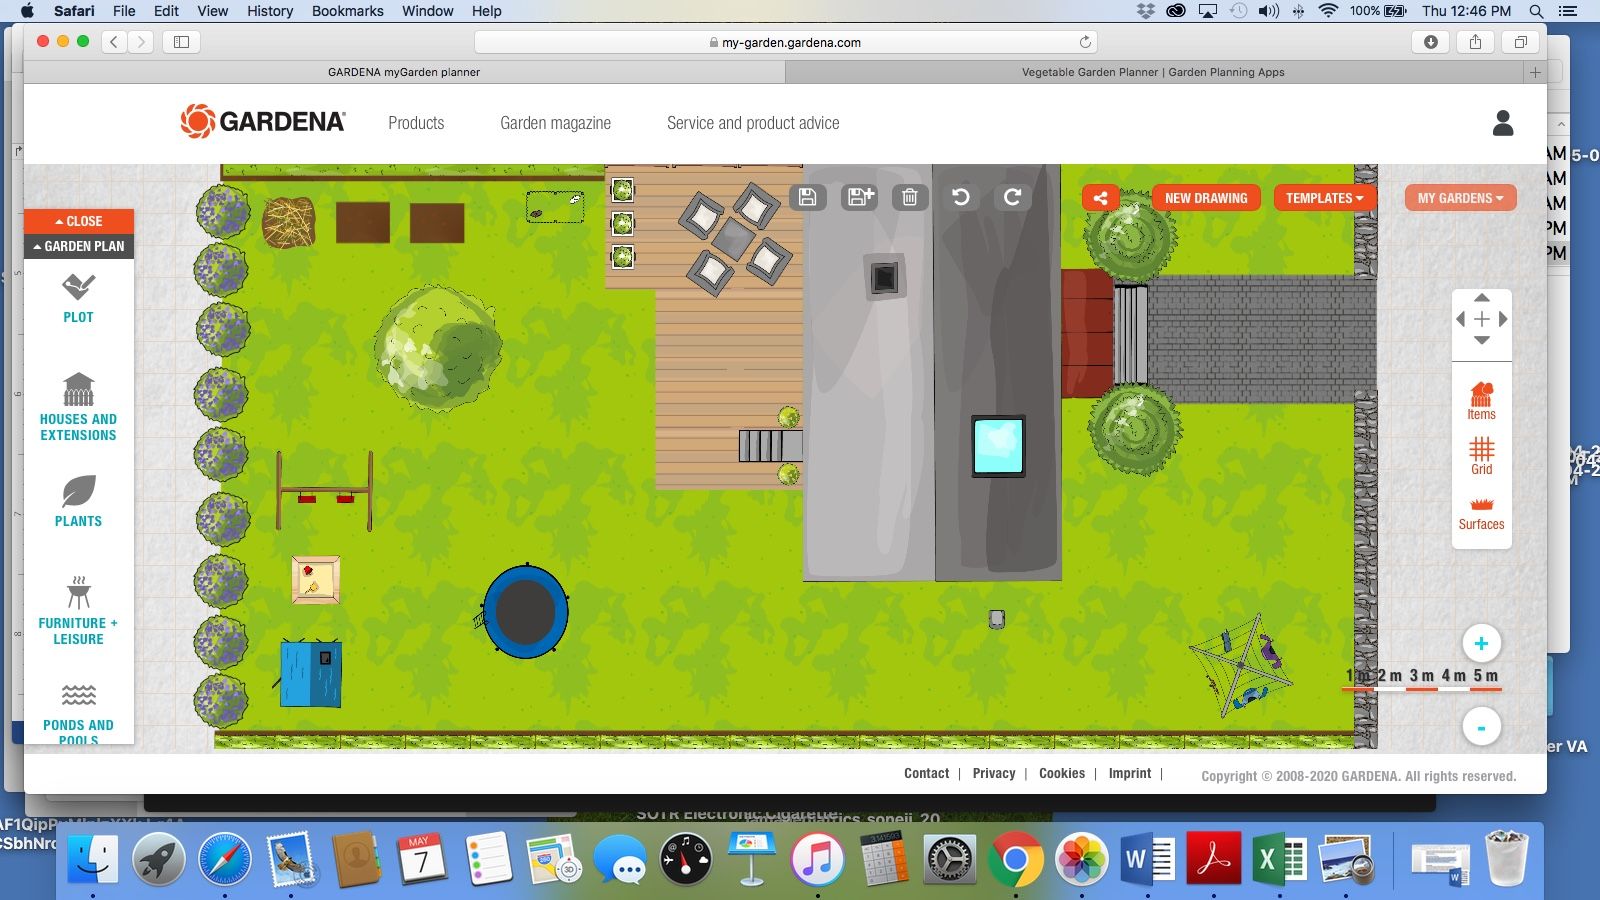The width and height of the screenshot is (1600, 900).
Task: Delete using the trash can icon
Action: tap(909, 197)
